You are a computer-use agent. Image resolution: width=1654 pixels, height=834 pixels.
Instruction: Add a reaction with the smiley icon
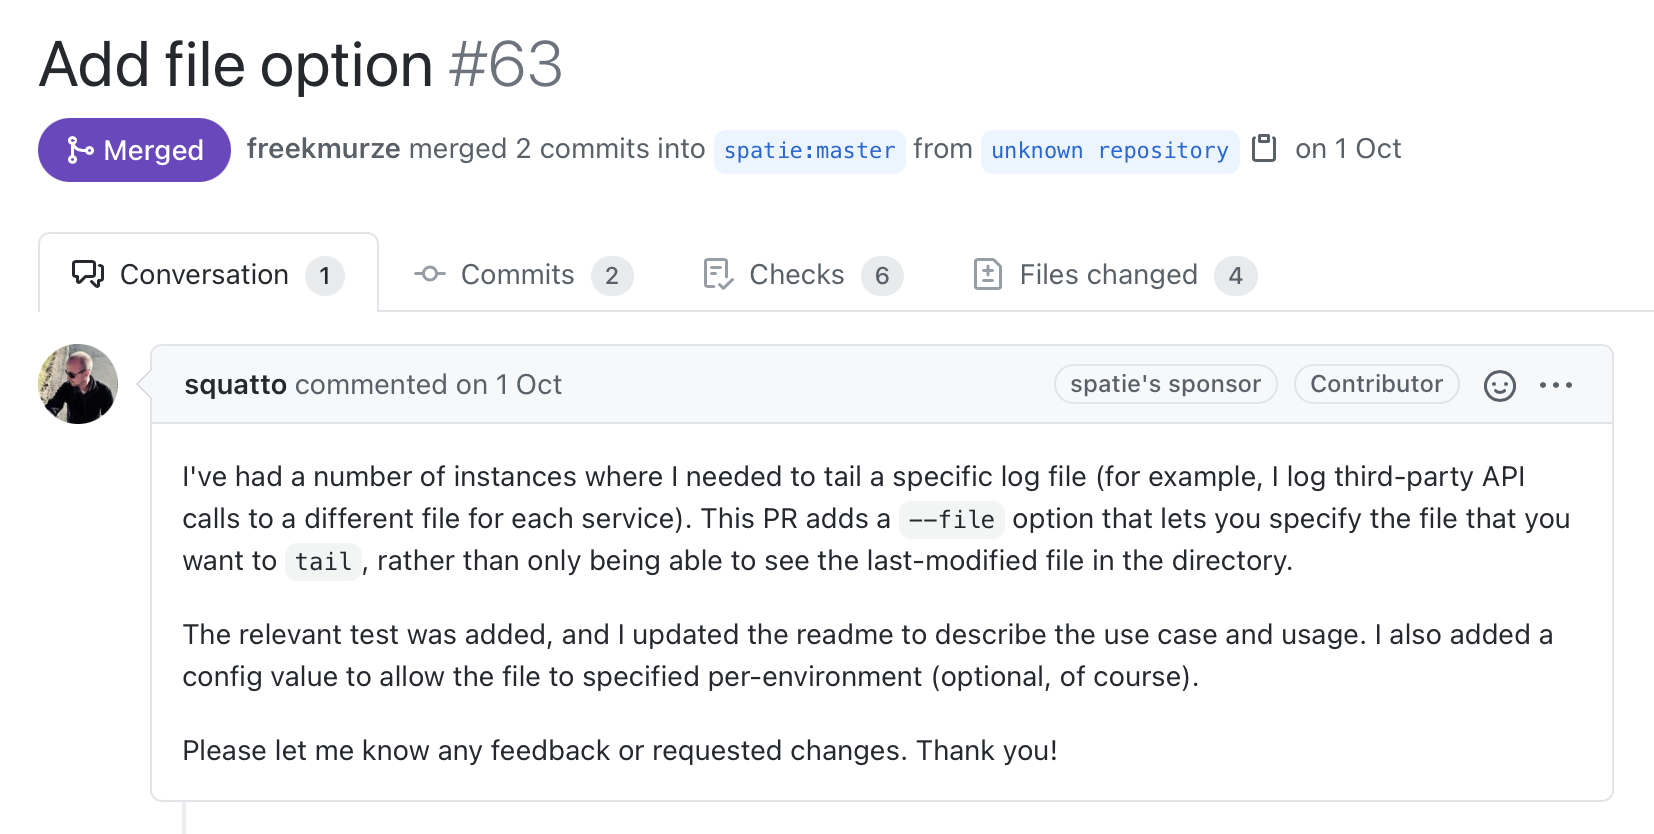[x=1499, y=385]
